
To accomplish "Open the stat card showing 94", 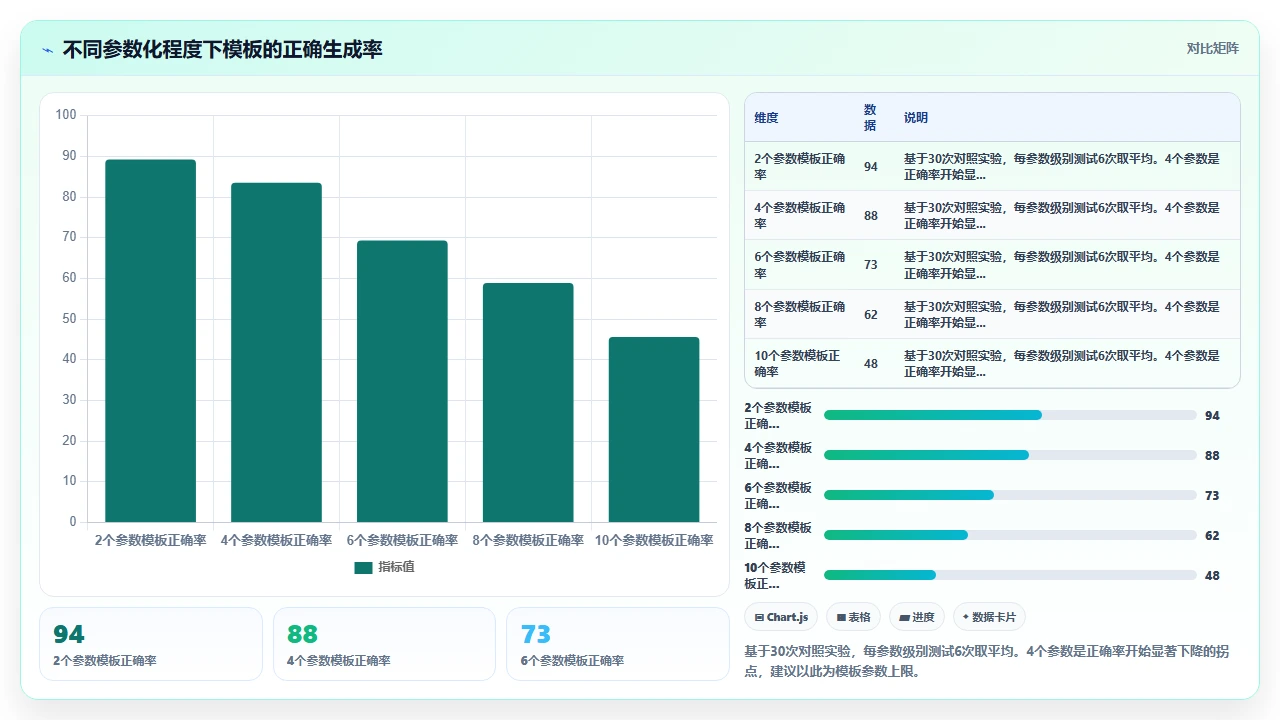I will (151, 644).
